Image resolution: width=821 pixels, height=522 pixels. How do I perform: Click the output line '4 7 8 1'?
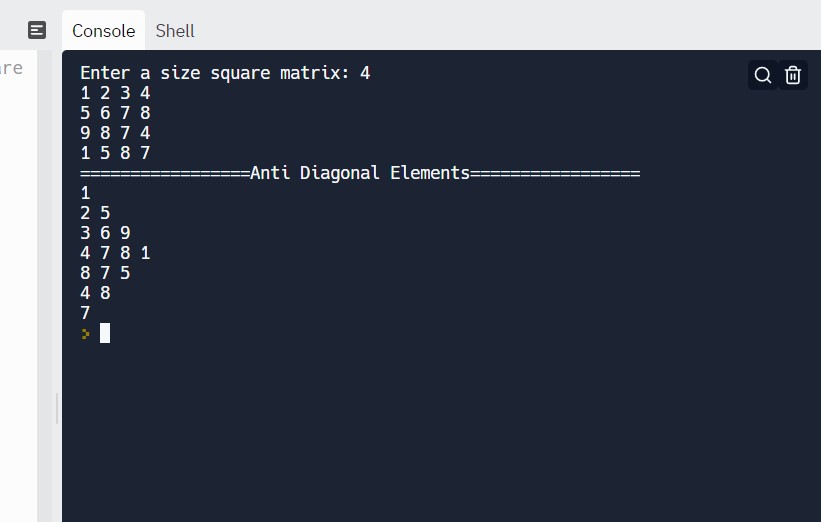[115, 253]
